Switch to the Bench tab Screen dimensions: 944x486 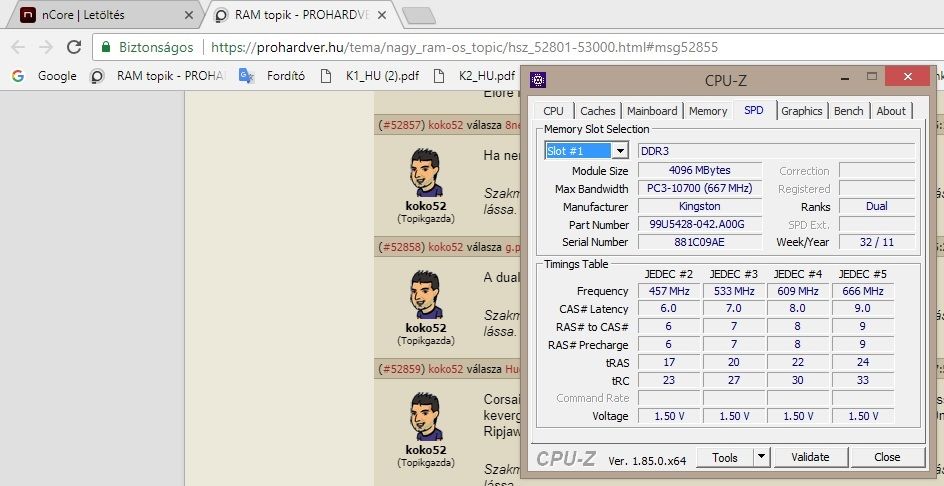point(848,111)
